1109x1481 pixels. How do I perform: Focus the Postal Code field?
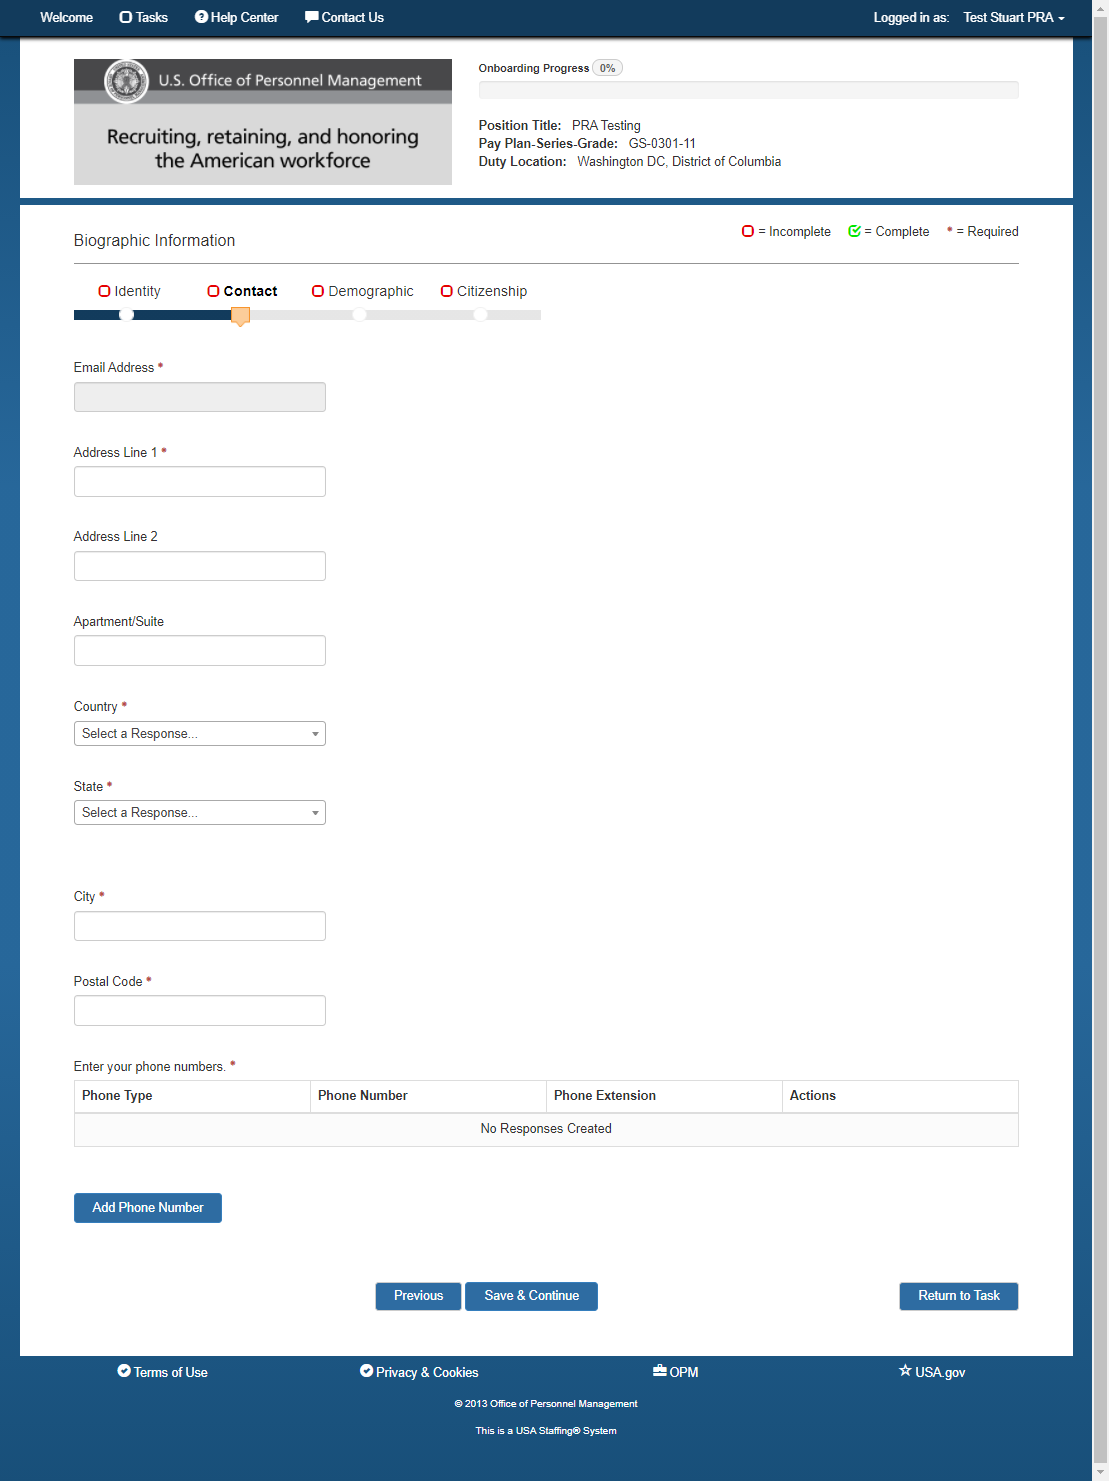[200, 1010]
